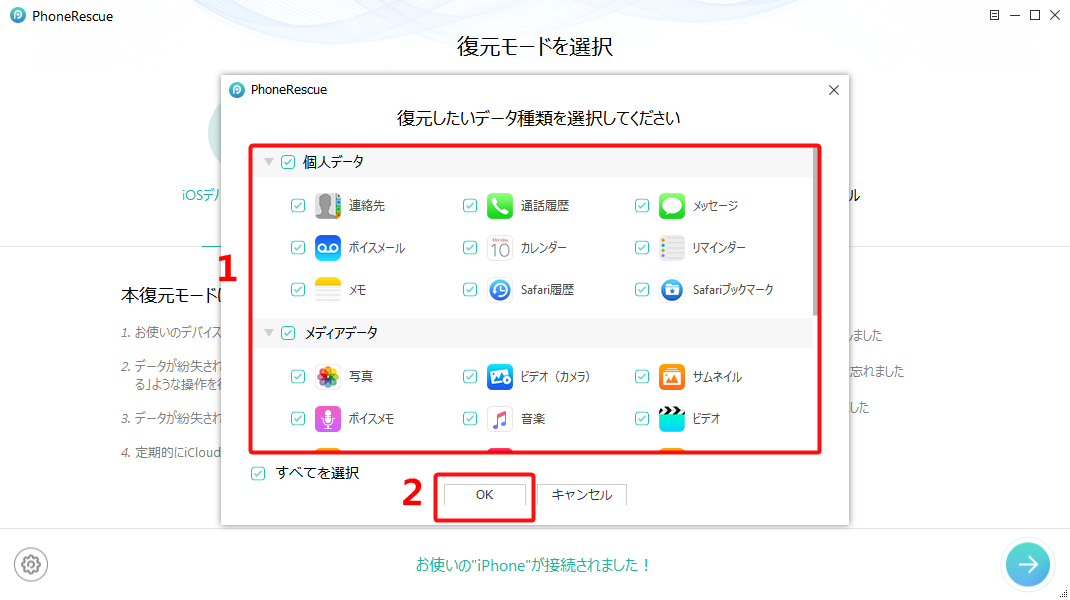Click the 連絡先 label text

pos(366,205)
